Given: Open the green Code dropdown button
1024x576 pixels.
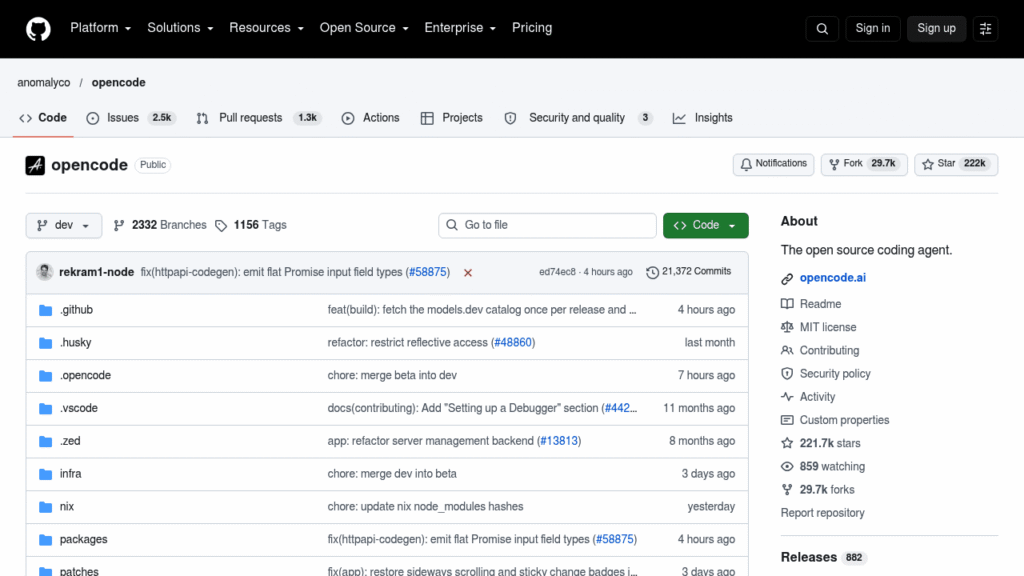Looking at the screenshot, I should click(x=705, y=225).
